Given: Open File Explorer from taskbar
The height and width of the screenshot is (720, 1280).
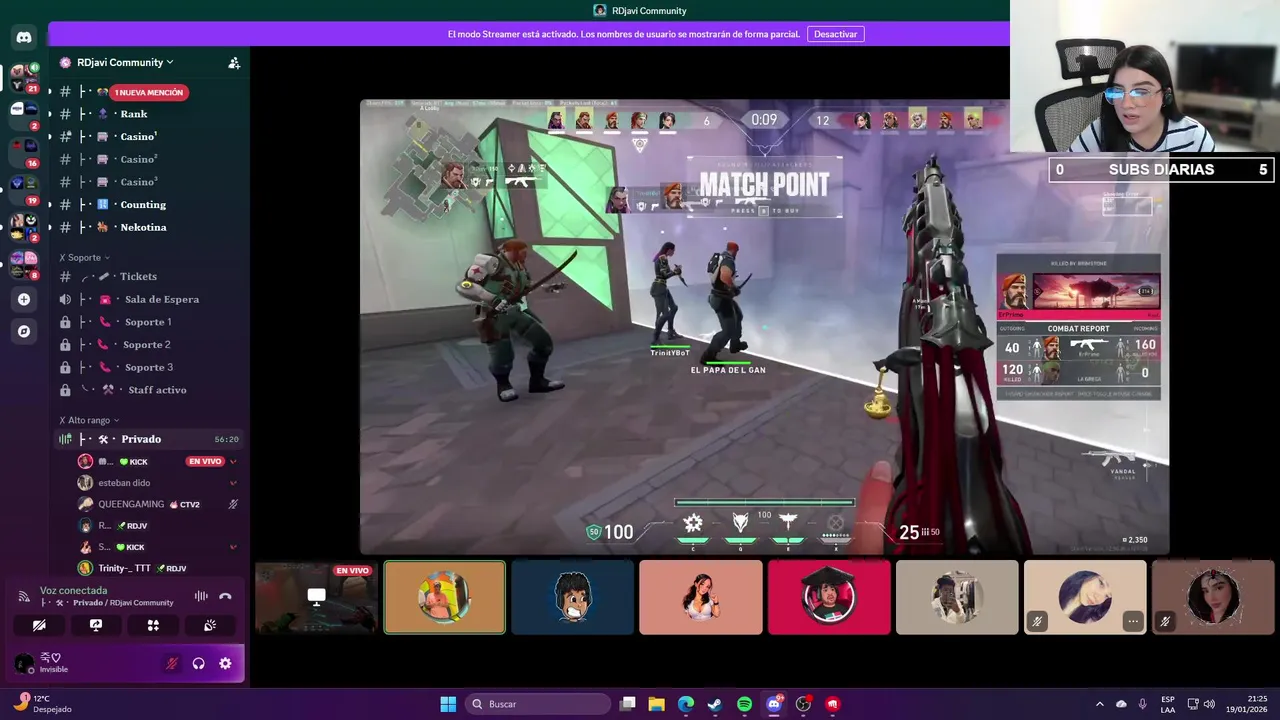Looking at the screenshot, I should tap(657, 704).
